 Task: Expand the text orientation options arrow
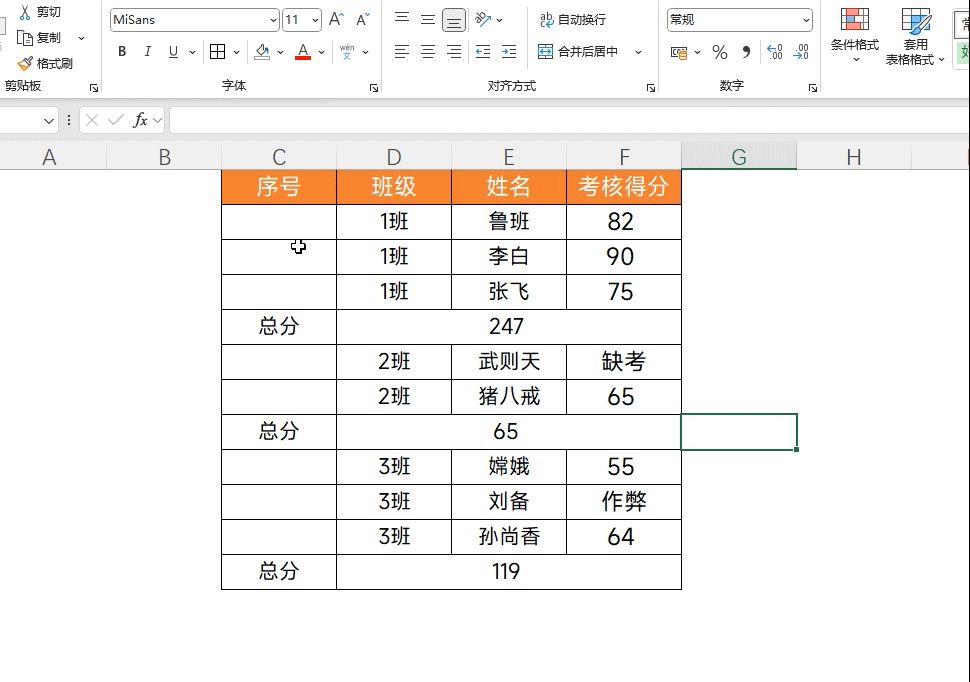(500, 20)
